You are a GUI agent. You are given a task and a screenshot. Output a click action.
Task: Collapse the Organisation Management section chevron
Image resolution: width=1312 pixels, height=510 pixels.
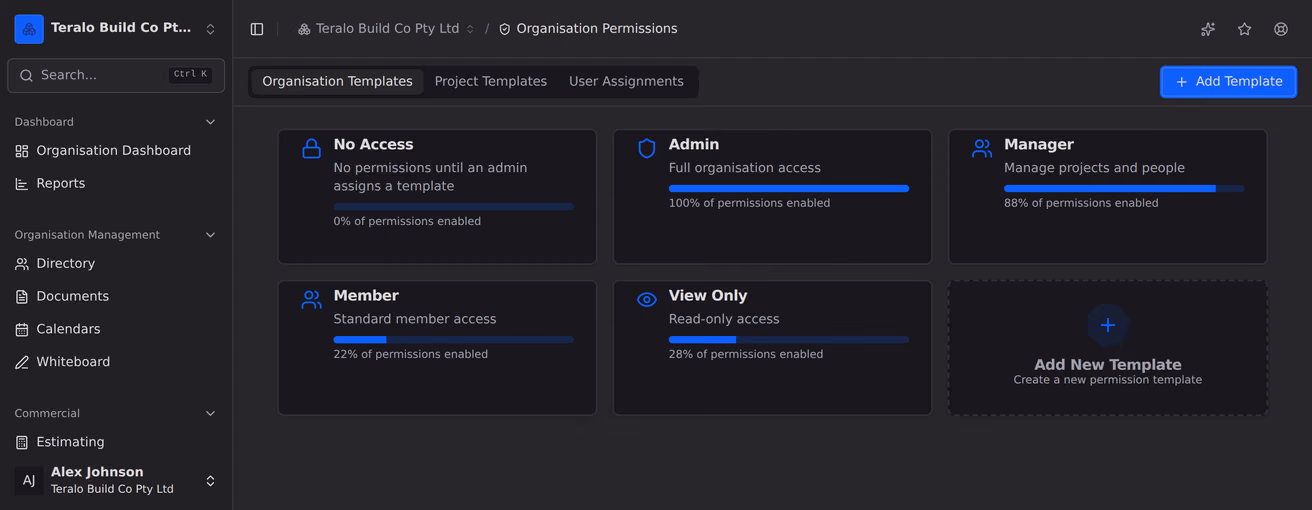pos(210,235)
